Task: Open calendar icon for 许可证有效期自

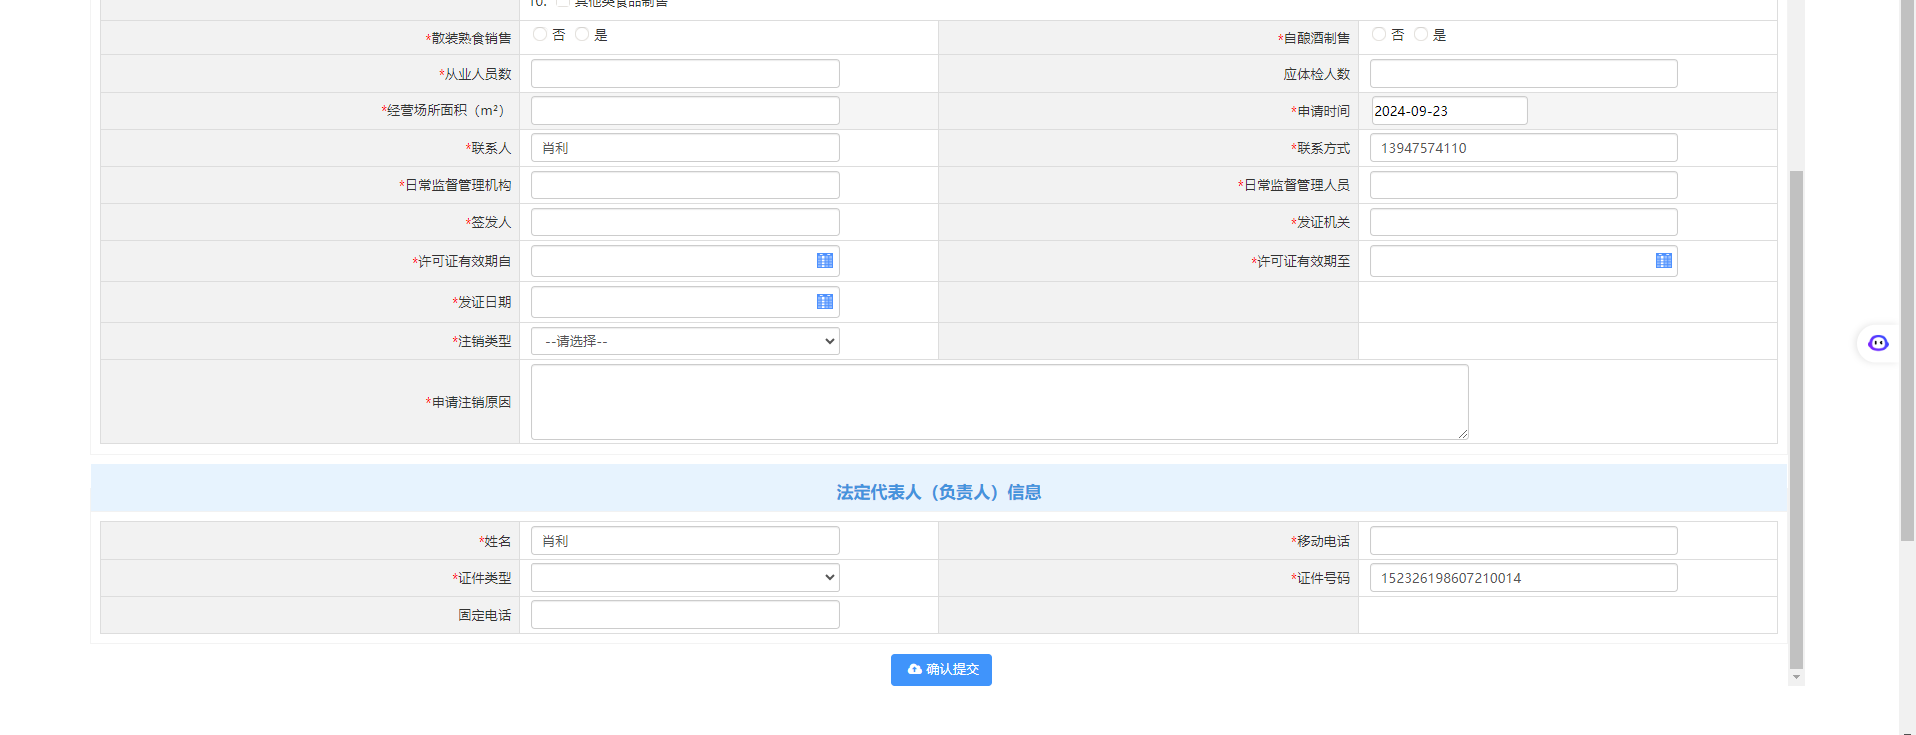Action: [824, 261]
